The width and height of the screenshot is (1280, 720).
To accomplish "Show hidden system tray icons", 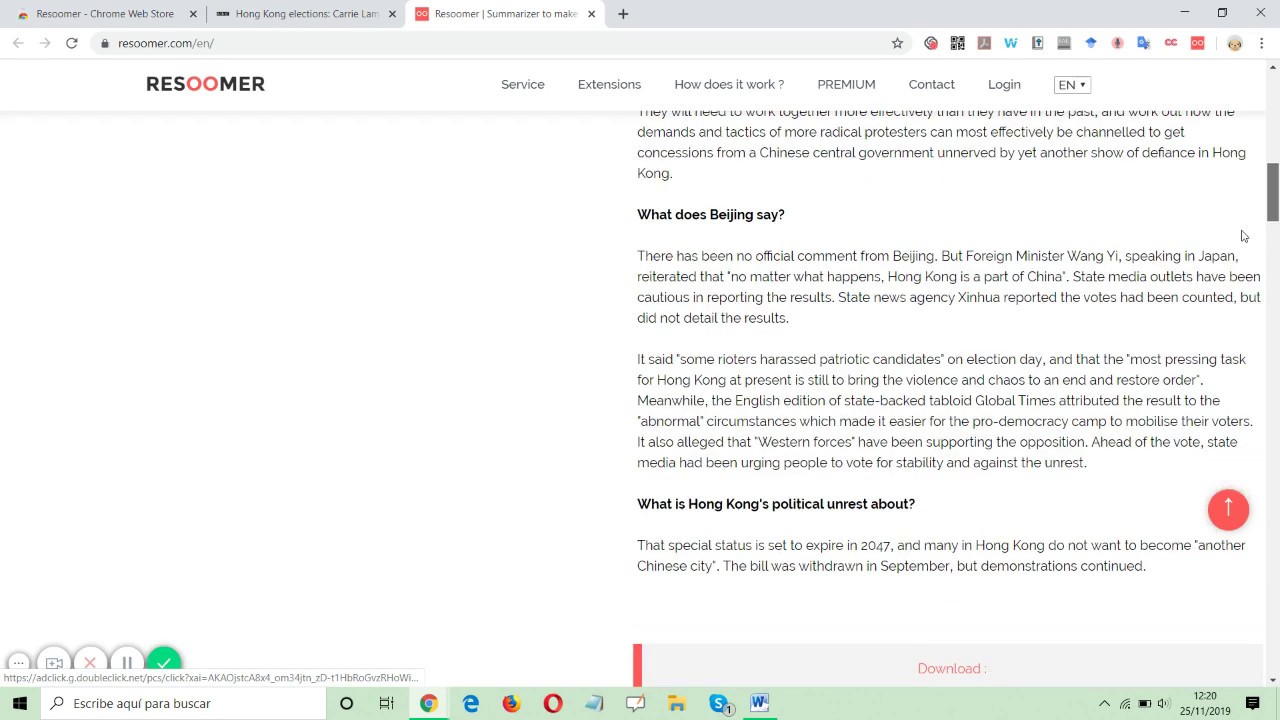I will click(x=1104, y=703).
